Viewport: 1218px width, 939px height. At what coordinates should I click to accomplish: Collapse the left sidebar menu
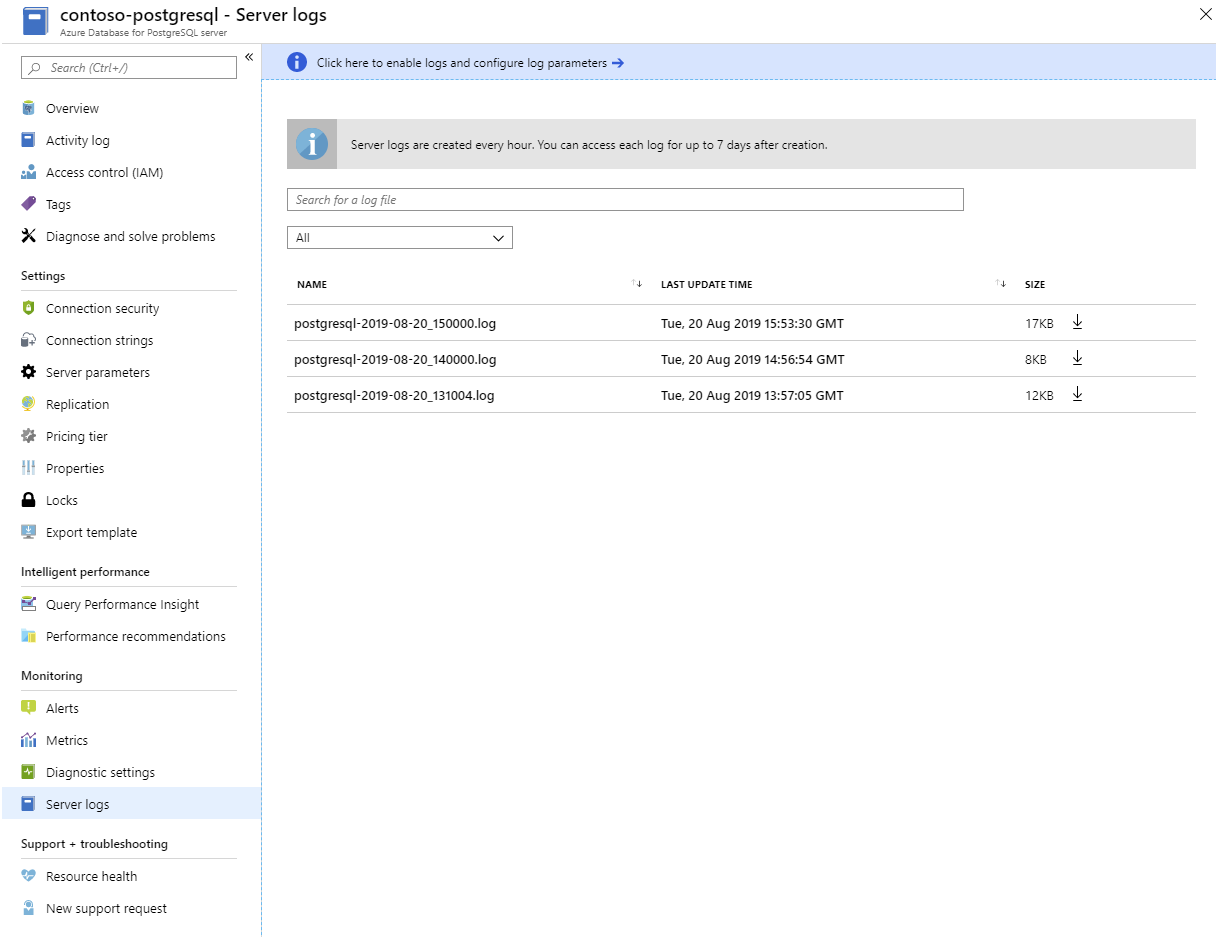249,57
